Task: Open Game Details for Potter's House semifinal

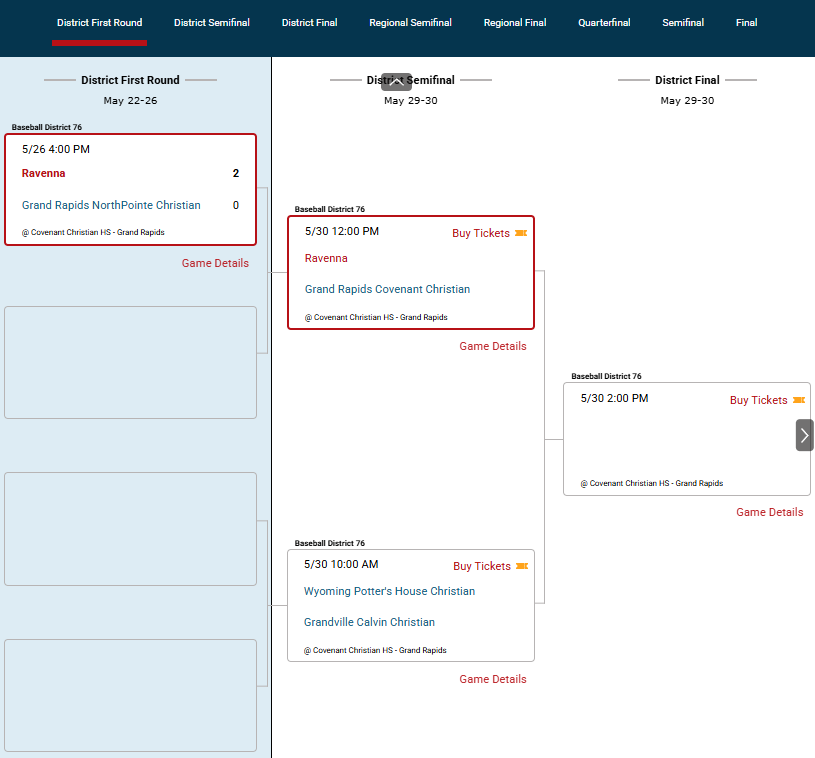Action: click(493, 679)
